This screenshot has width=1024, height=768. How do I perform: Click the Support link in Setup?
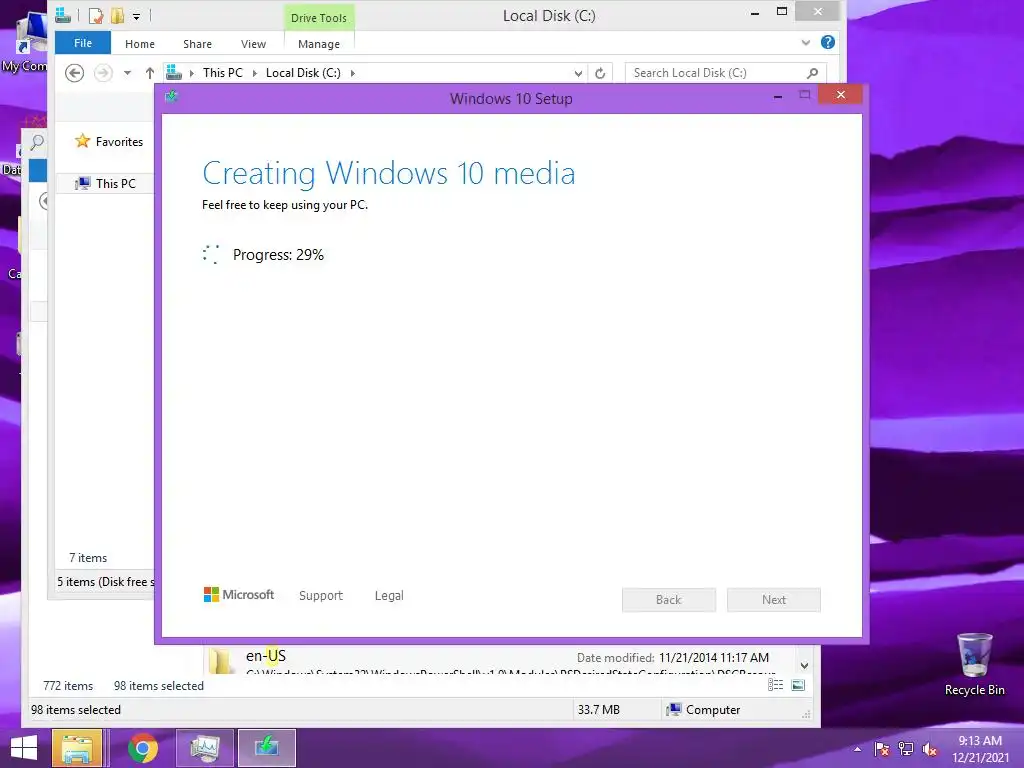tap(321, 596)
